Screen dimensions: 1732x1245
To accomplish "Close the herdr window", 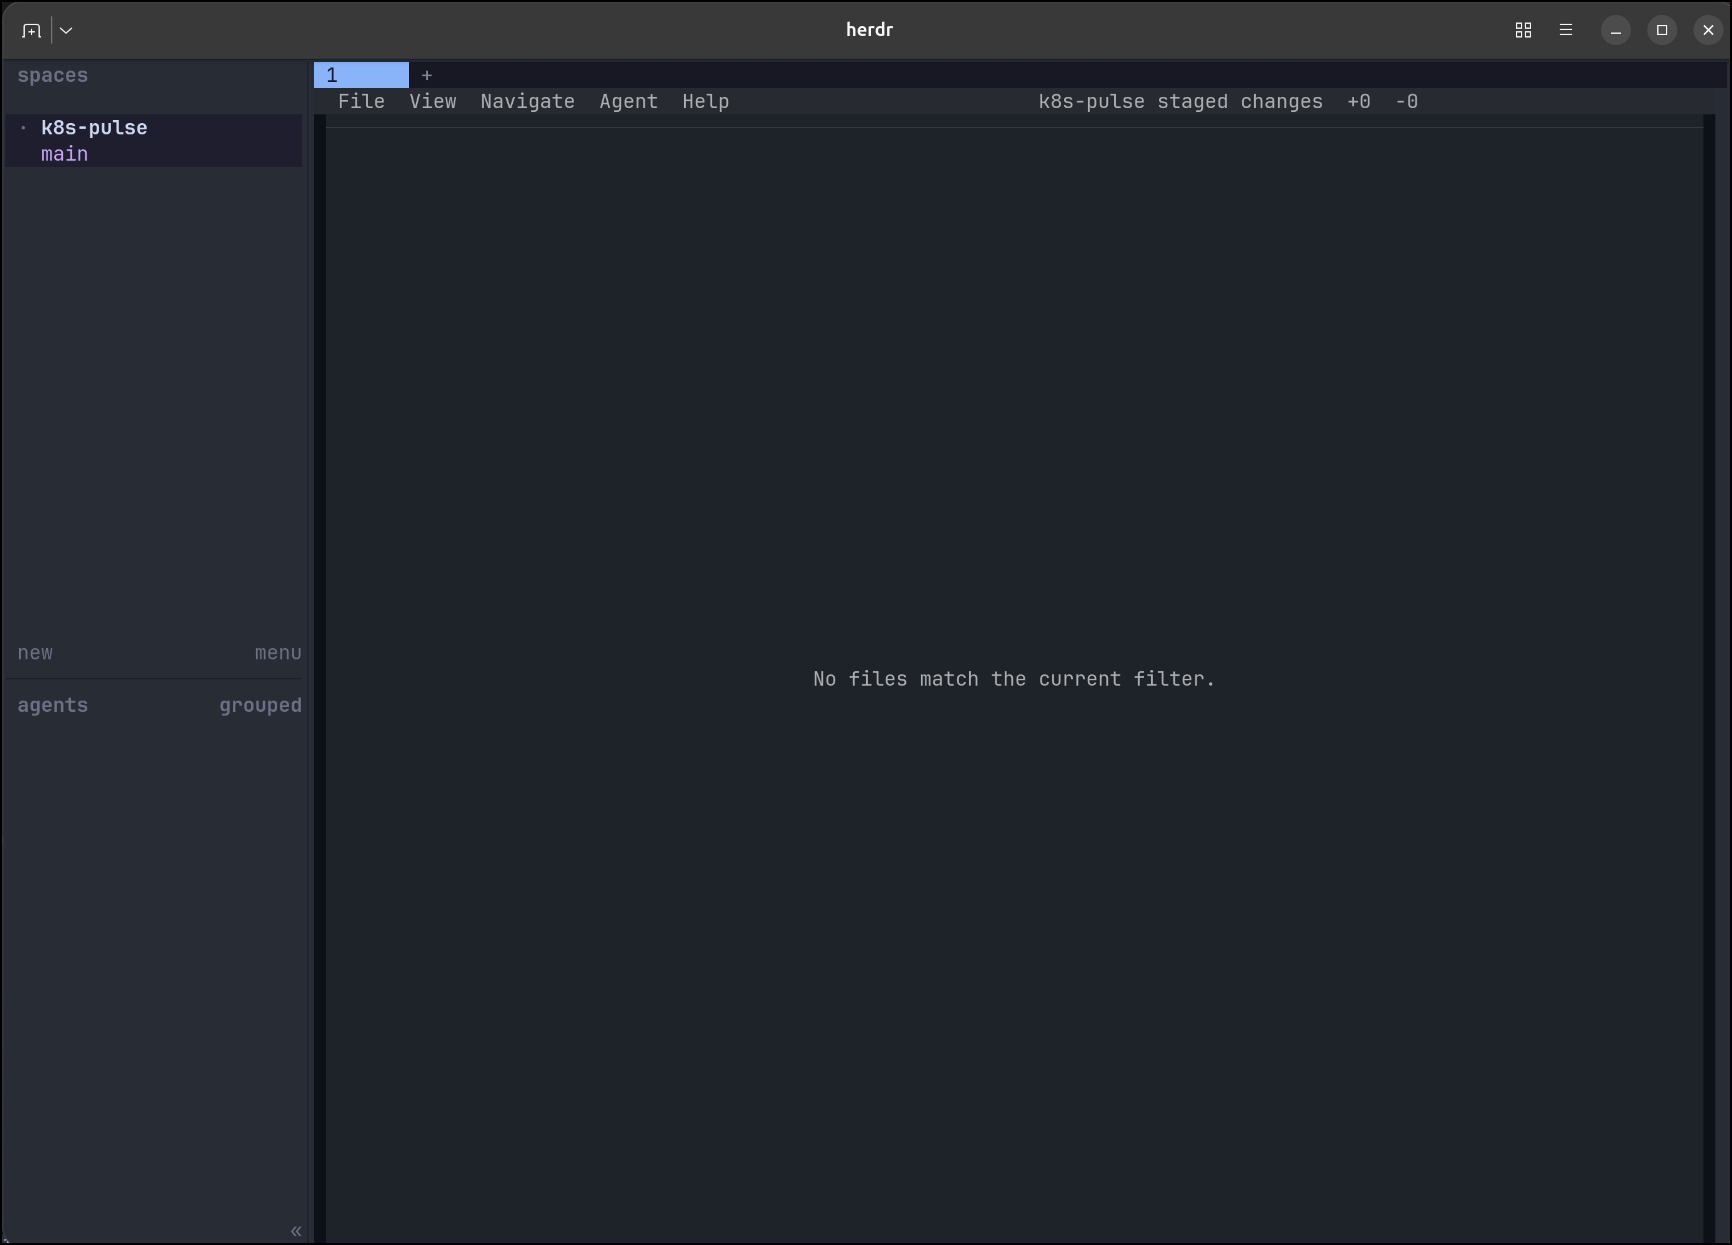I will click(1708, 30).
